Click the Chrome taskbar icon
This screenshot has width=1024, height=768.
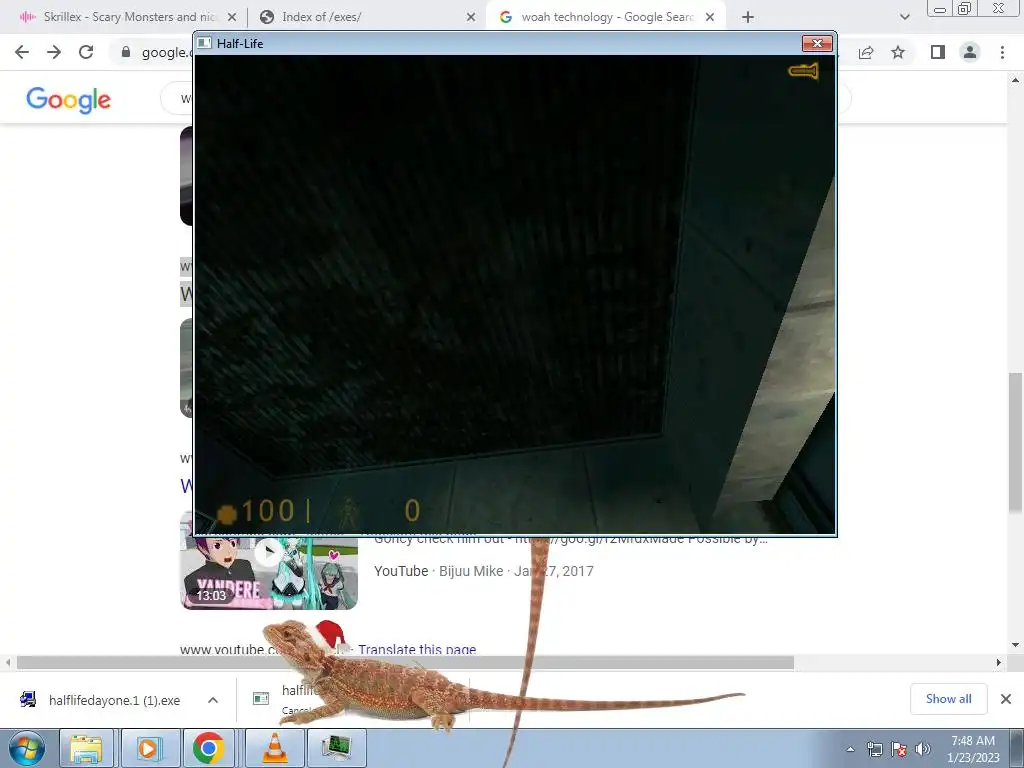pyautogui.click(x=209, y=748)
